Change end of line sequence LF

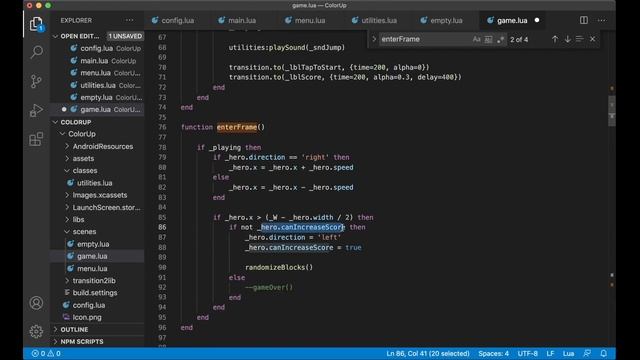[x=550, y=353]
